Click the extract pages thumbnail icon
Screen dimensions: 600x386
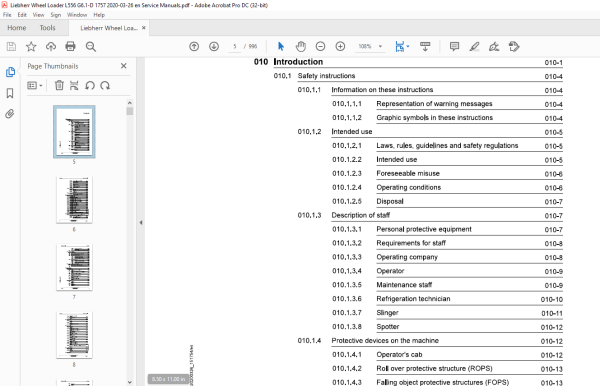74,85
